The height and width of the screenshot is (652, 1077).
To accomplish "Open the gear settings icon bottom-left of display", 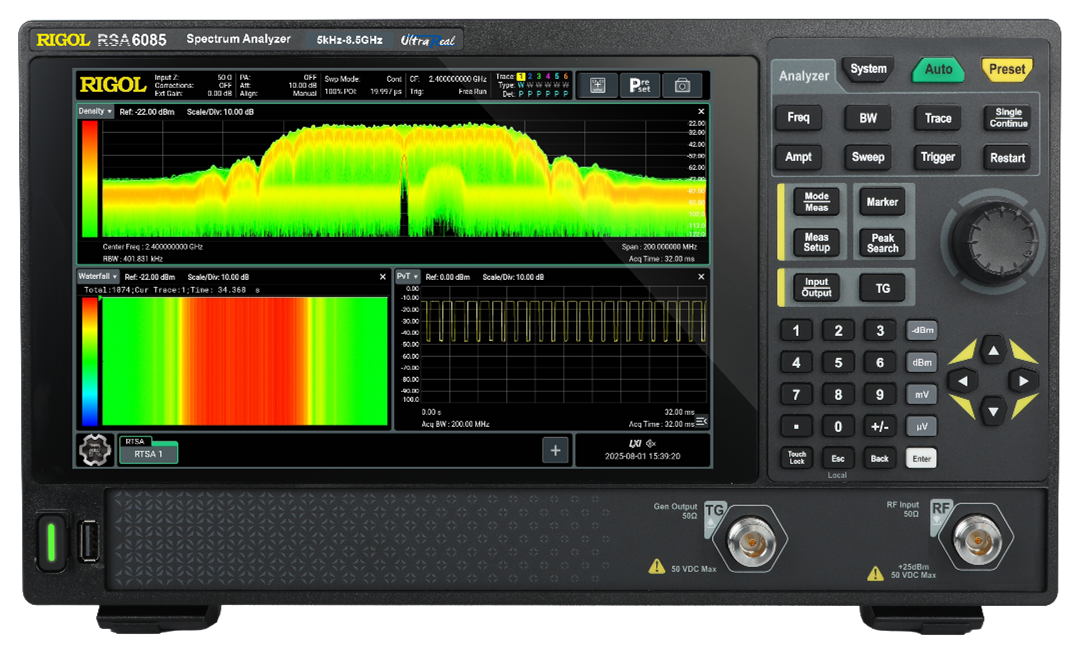I will tap(95, 451).
